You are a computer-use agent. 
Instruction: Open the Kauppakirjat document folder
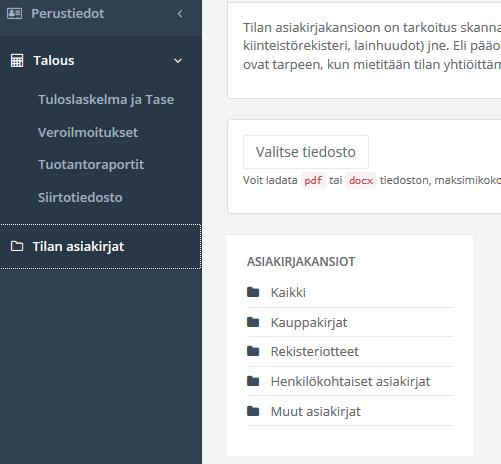pos(309,322)
